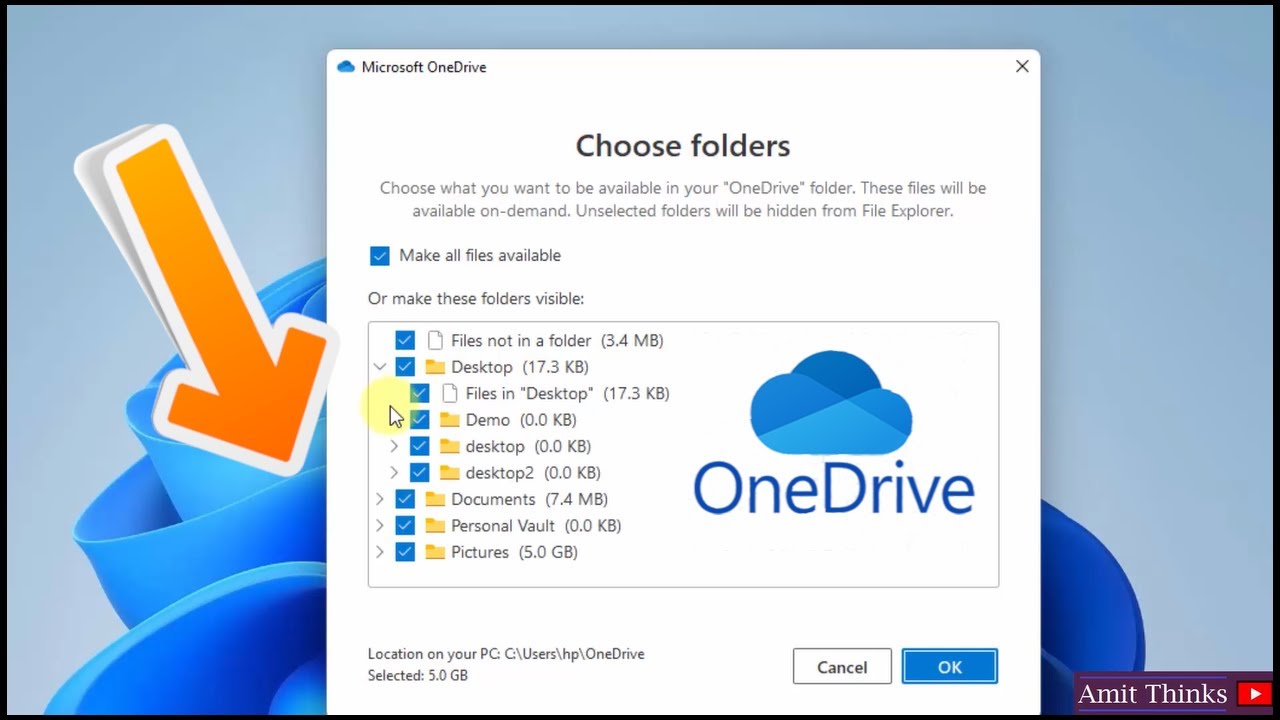Collapse the Desktop folder tree
The image size is (1280, 720).
tap(380, 367)
